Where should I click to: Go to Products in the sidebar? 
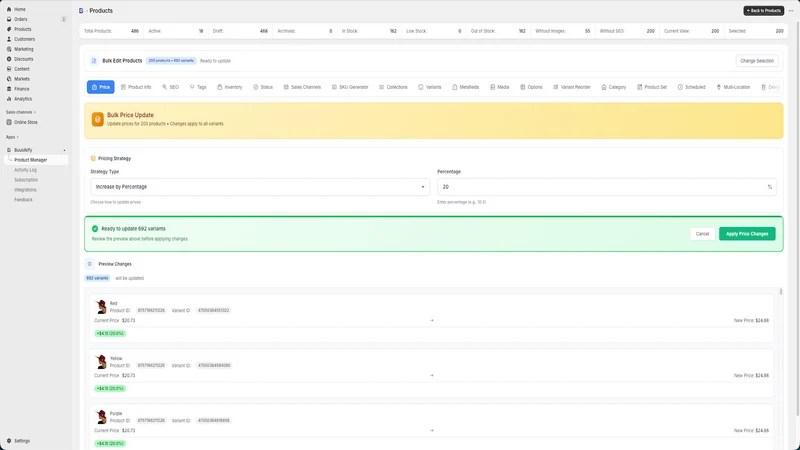(x=22, y=29)
